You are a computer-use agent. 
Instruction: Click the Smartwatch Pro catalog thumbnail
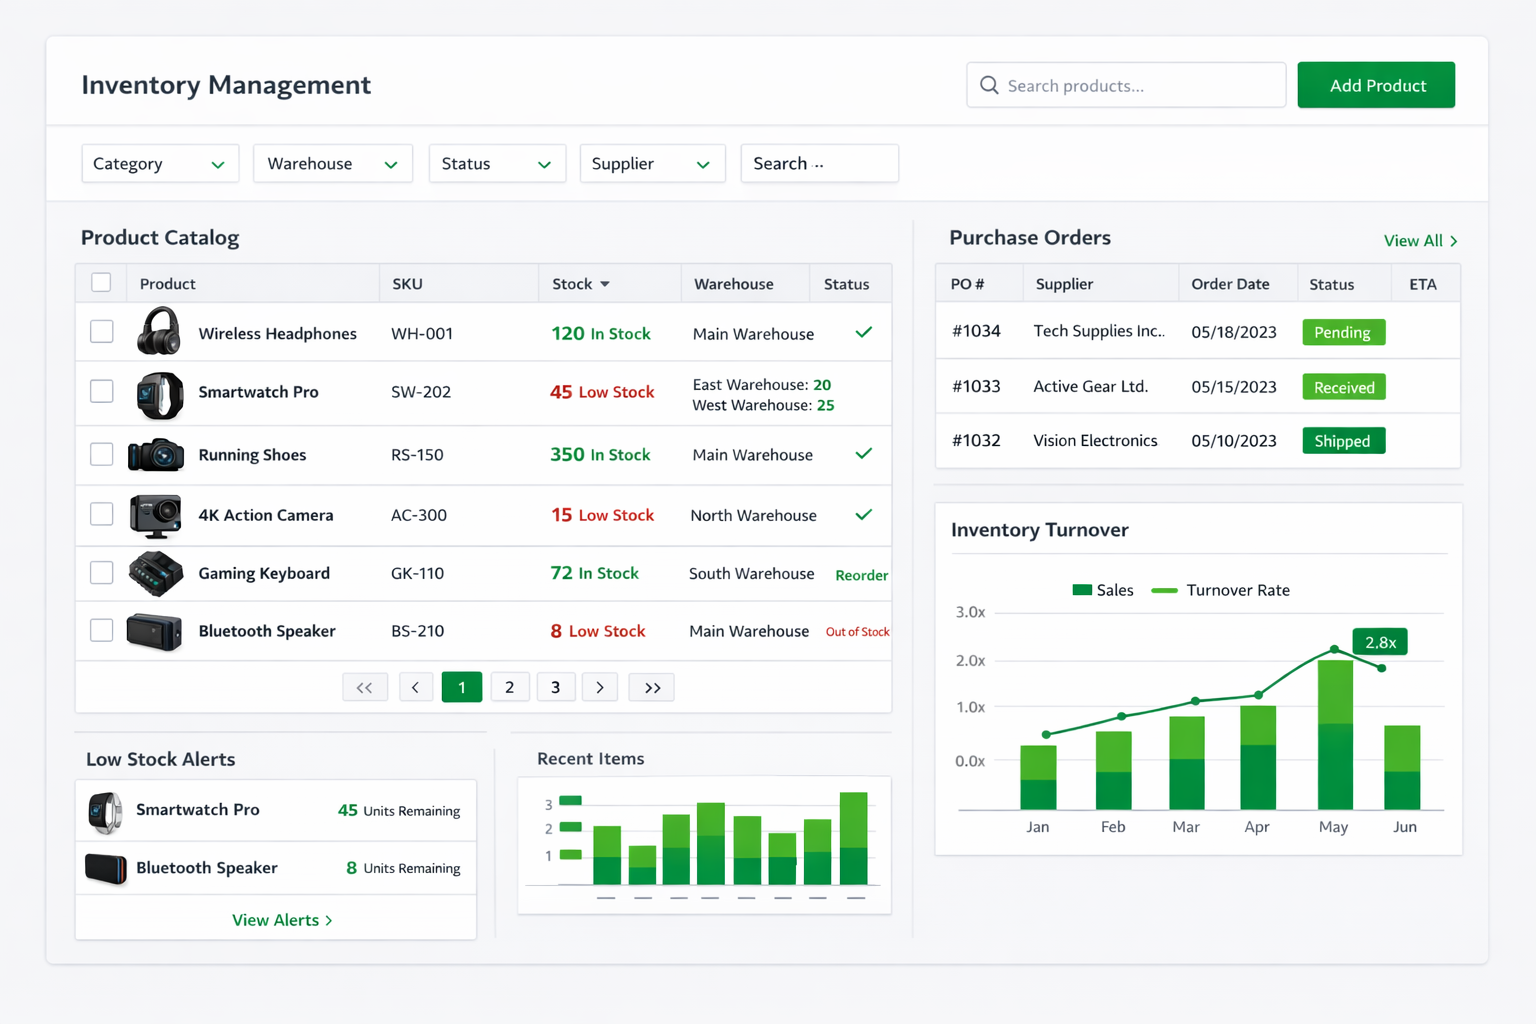159,394
